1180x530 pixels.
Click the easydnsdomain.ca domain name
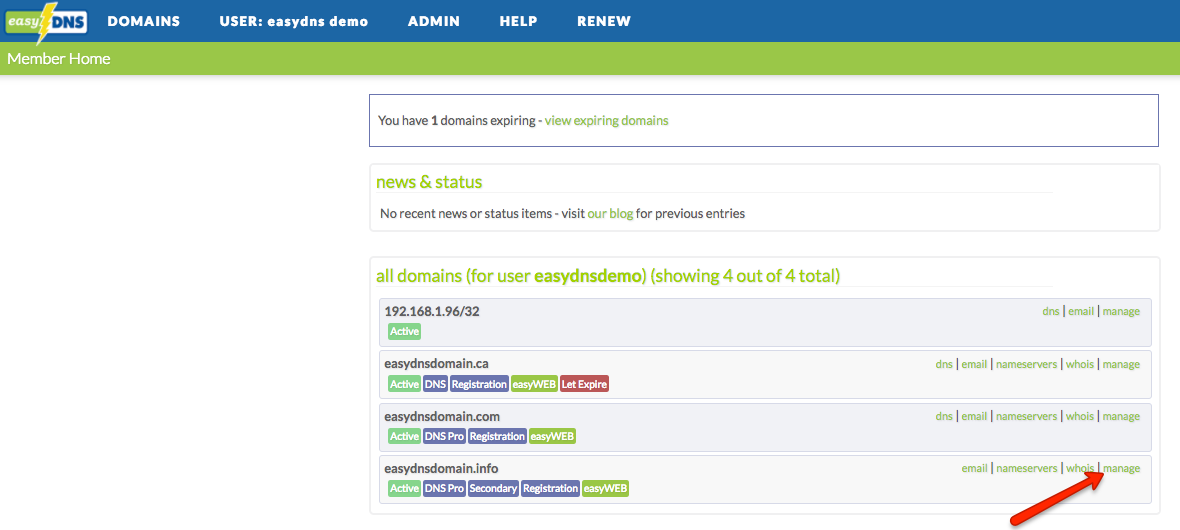pyautogui.click(x=436, y=364)
